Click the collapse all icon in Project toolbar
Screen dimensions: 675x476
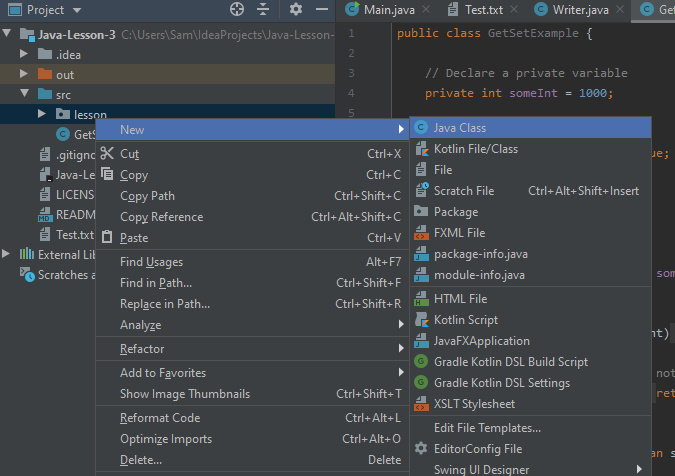pos(263,10)
